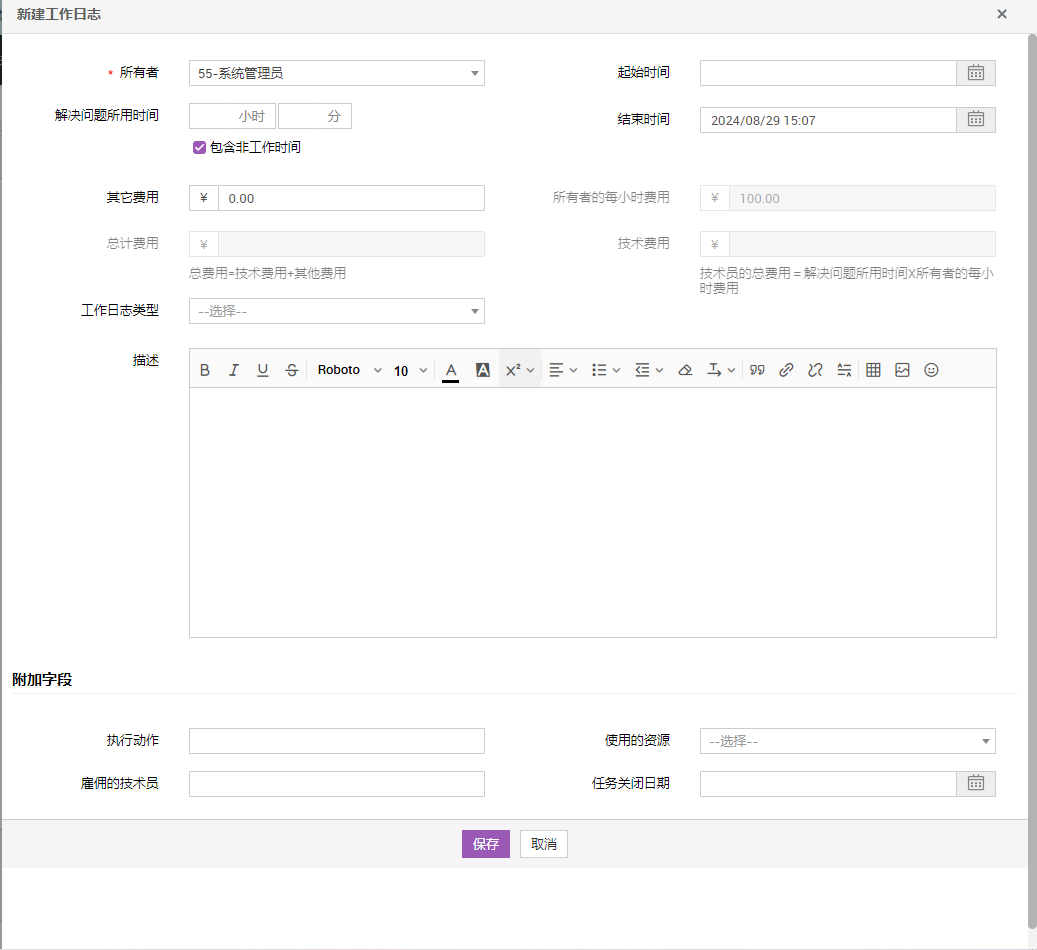Click the eraser clear formatting icon
Image resolution: width=1037 pixels, height=950 pixels.
pos(685,370)
